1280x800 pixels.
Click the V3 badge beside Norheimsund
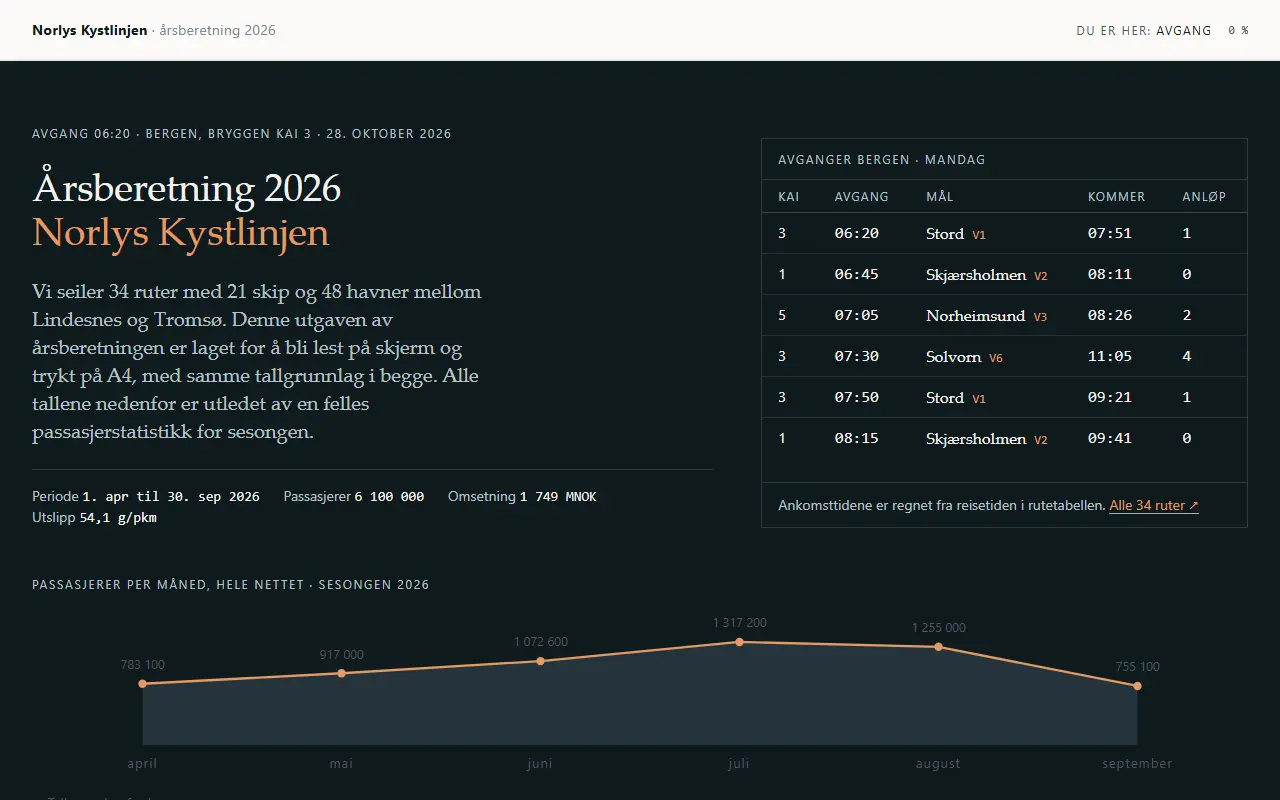click(1040, 316)
